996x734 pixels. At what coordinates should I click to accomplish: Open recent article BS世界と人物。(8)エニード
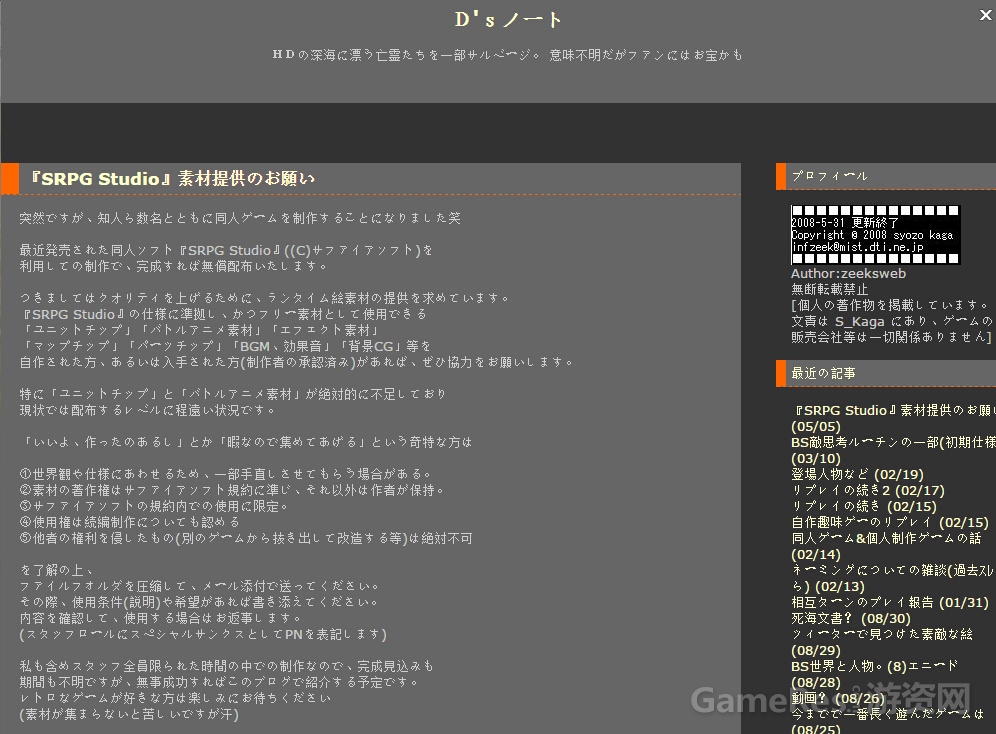pyautogui.click(x=874, y=674)
